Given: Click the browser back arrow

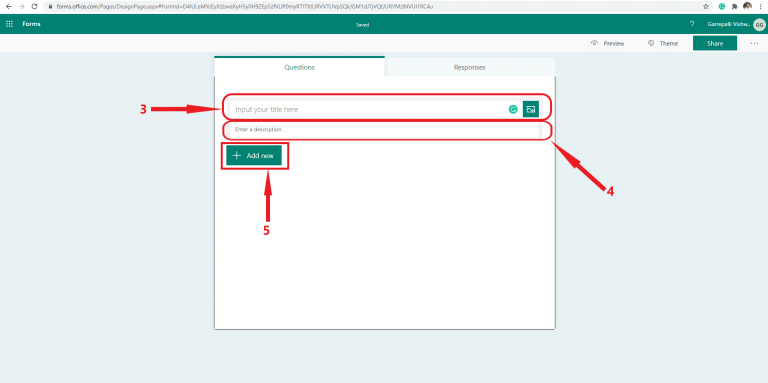Looking at the screenshot, I should point(8,6).
